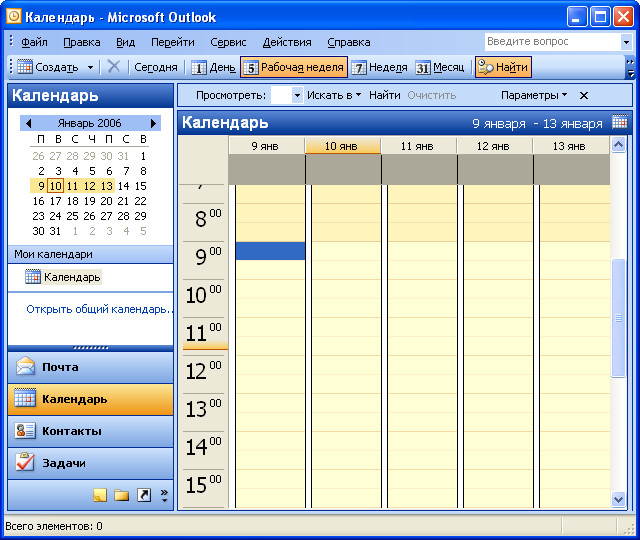Click the 12:00 time label

[x=203, y=371]
